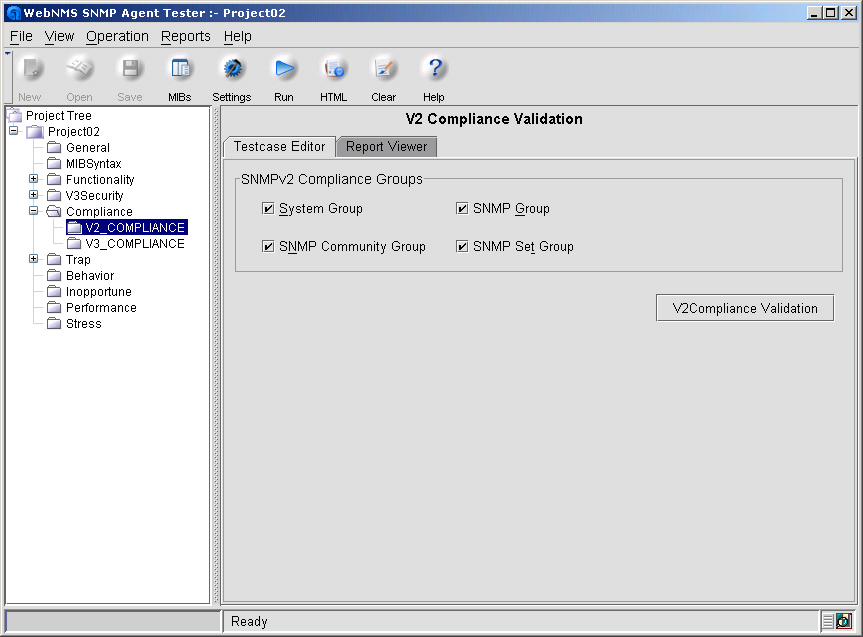Image resolution: width=863 pixels, height=637 pixels.
Task: Open the Operation menu
Action: [x=117, y=36]
